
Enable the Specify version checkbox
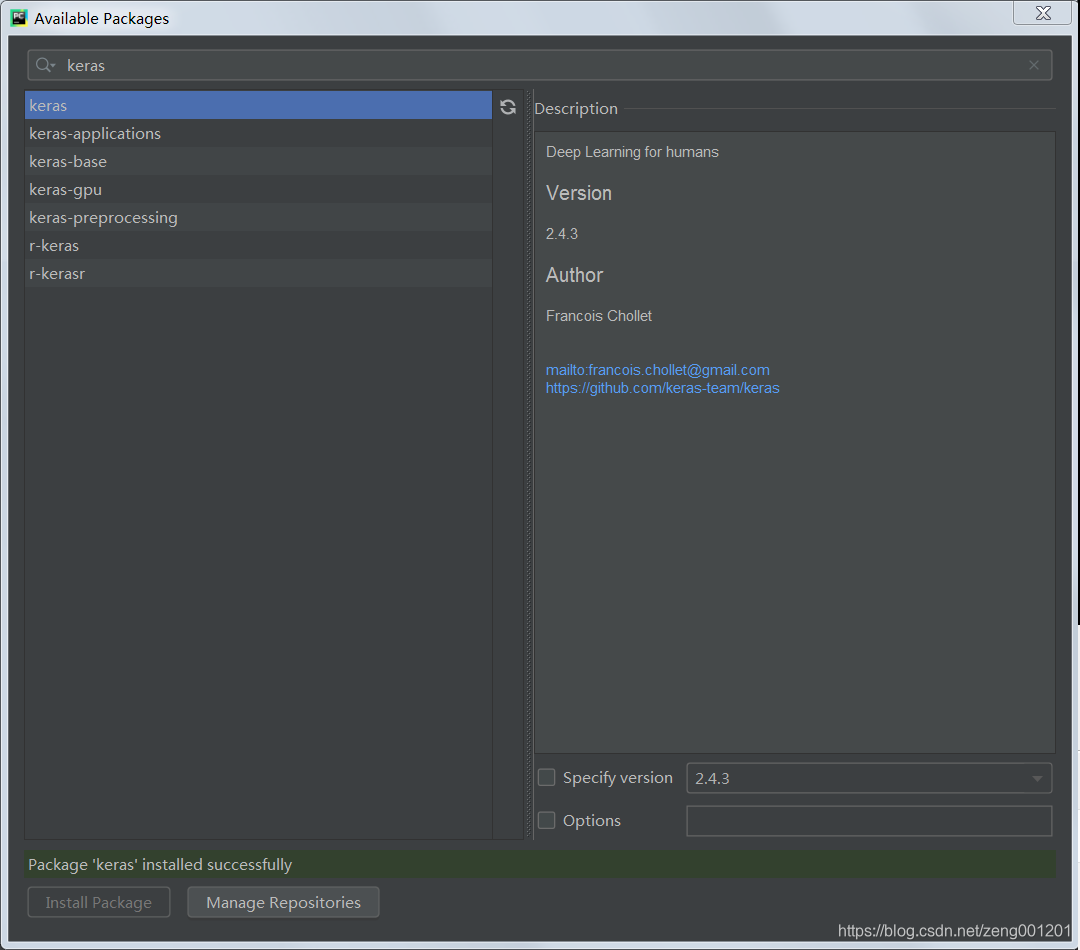coord(546,777)
